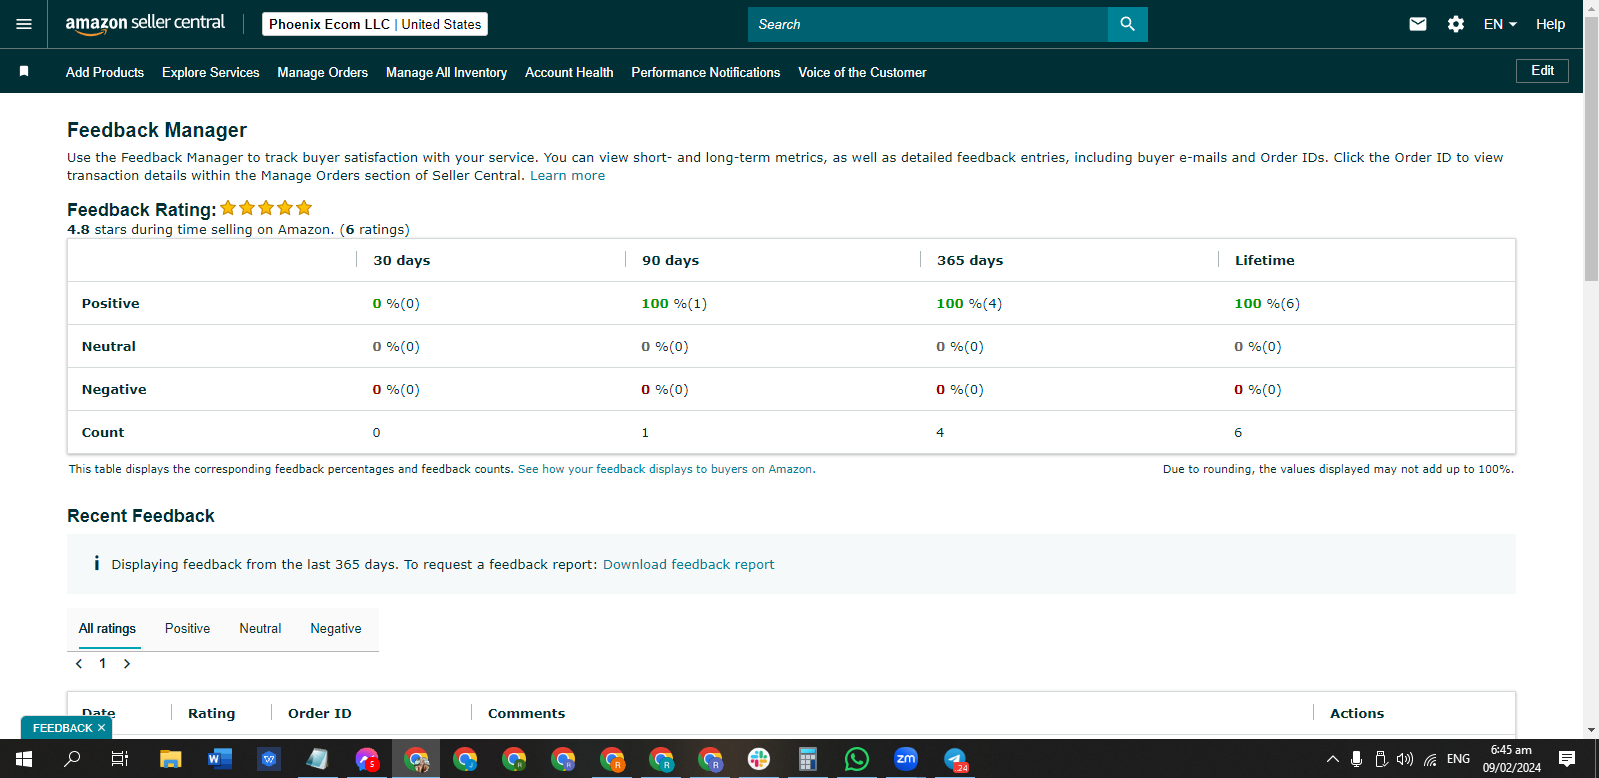Launch Zoom from the taskbar
Viewport: 1599px width, 778px height.
pyautogui.click(x=906, y=759)
